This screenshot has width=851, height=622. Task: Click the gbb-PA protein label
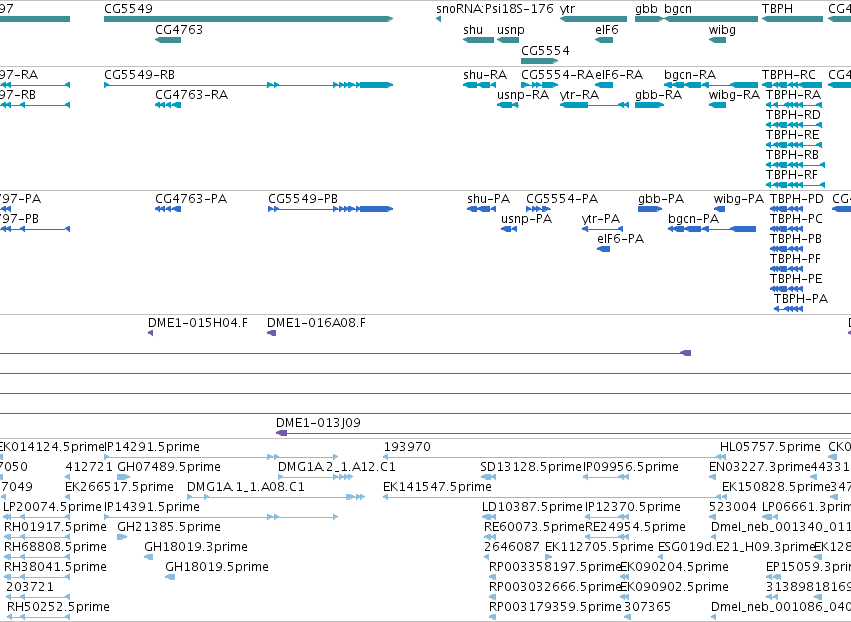661,199
